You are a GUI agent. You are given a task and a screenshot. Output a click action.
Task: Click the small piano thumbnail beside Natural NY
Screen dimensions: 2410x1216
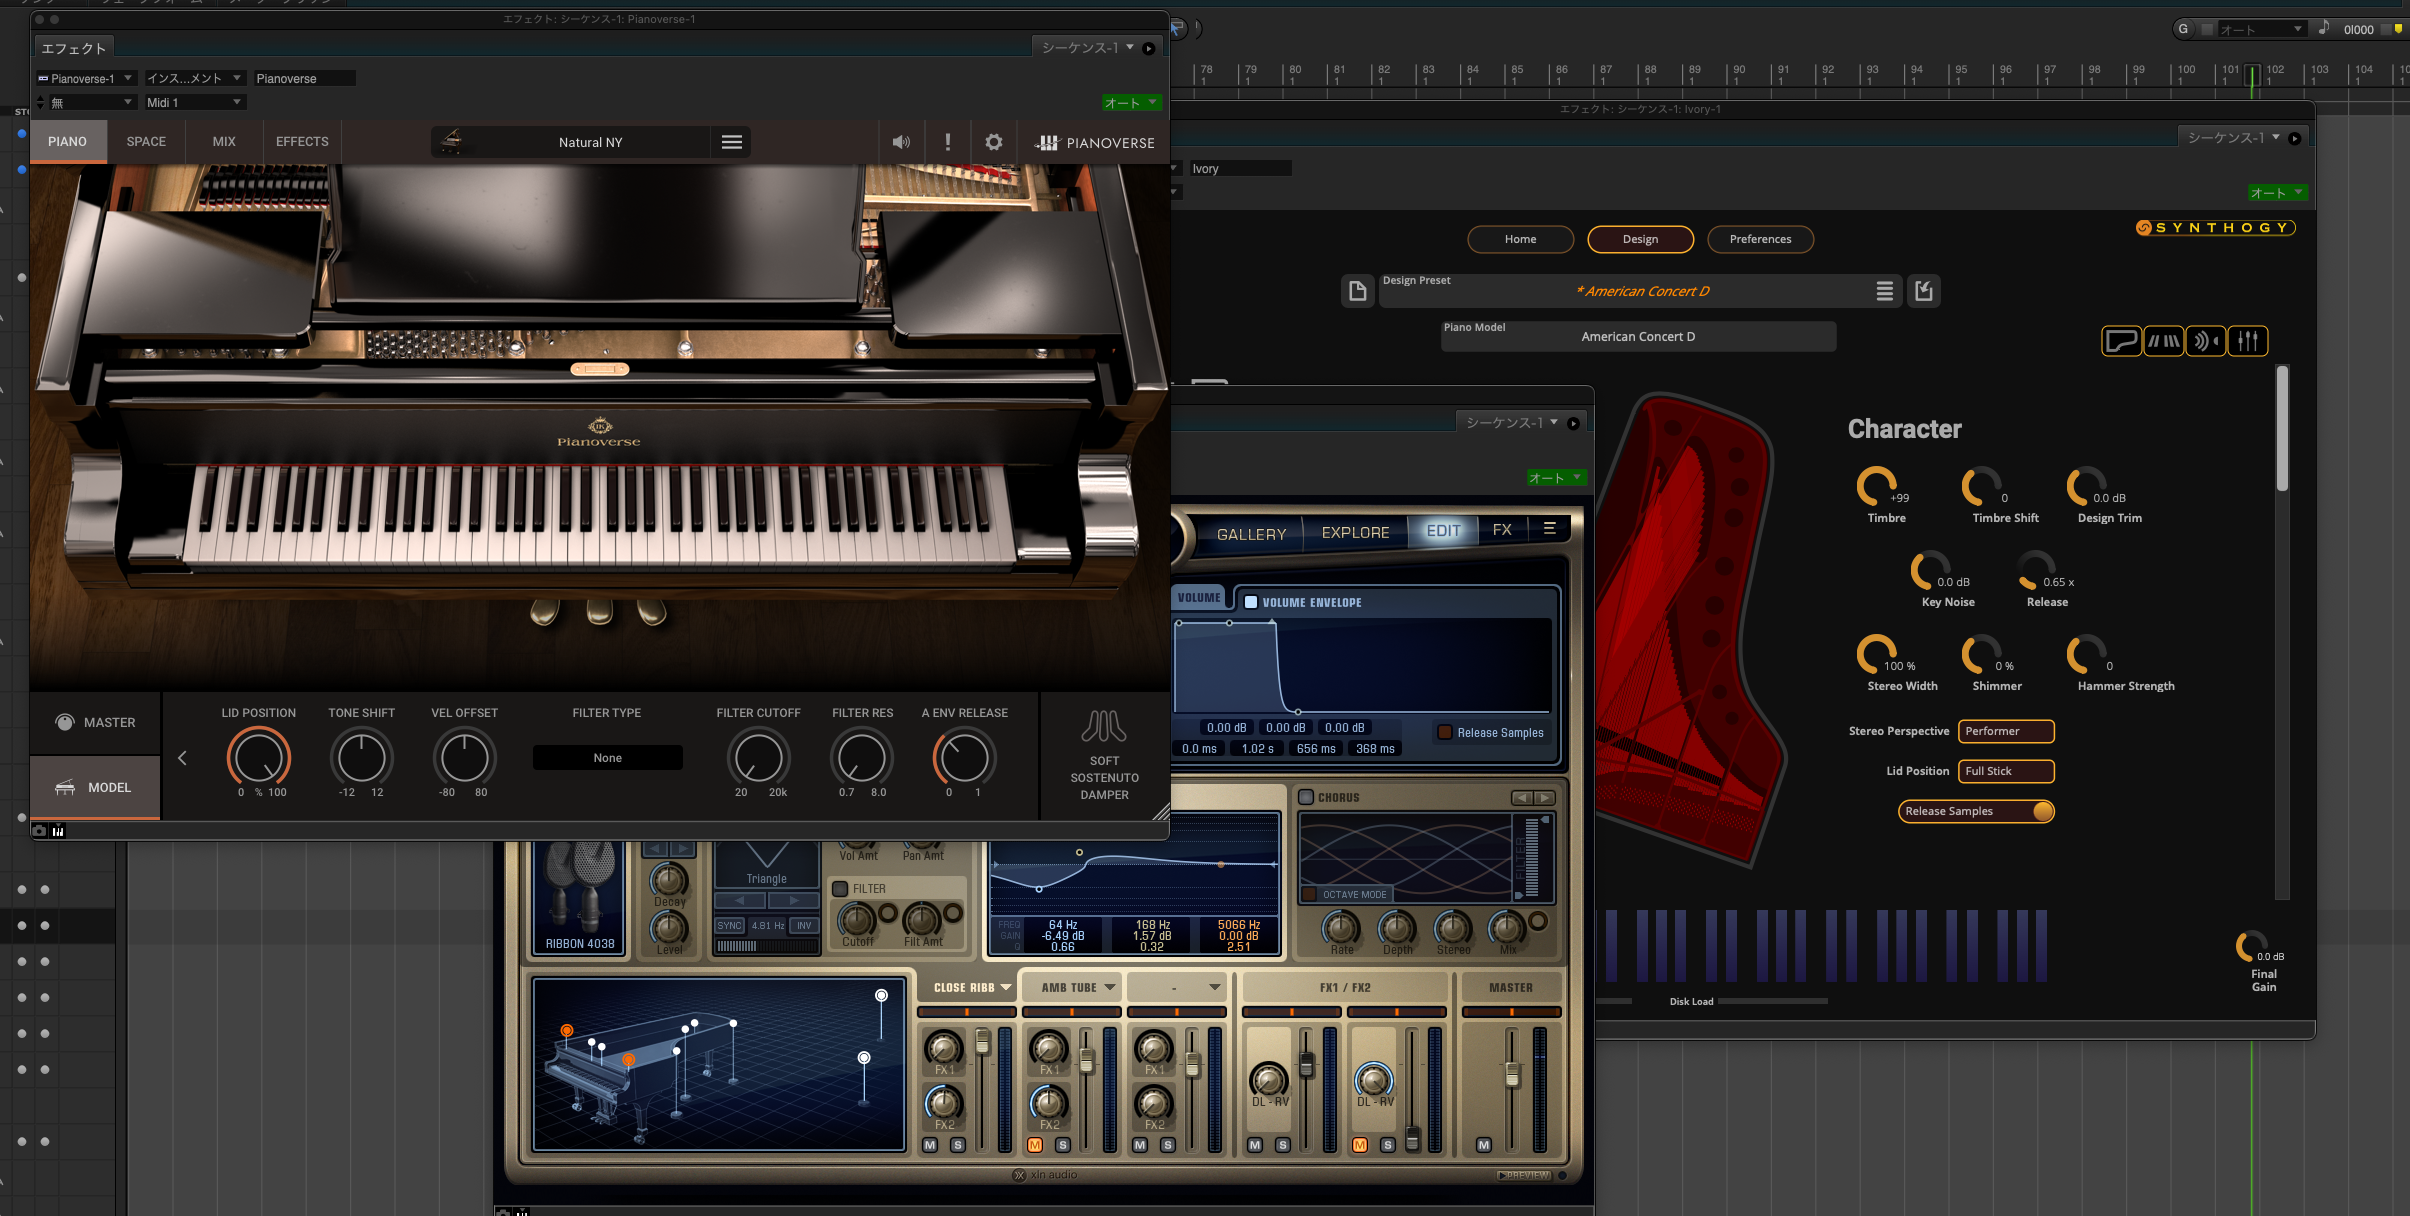pos(451,141)
